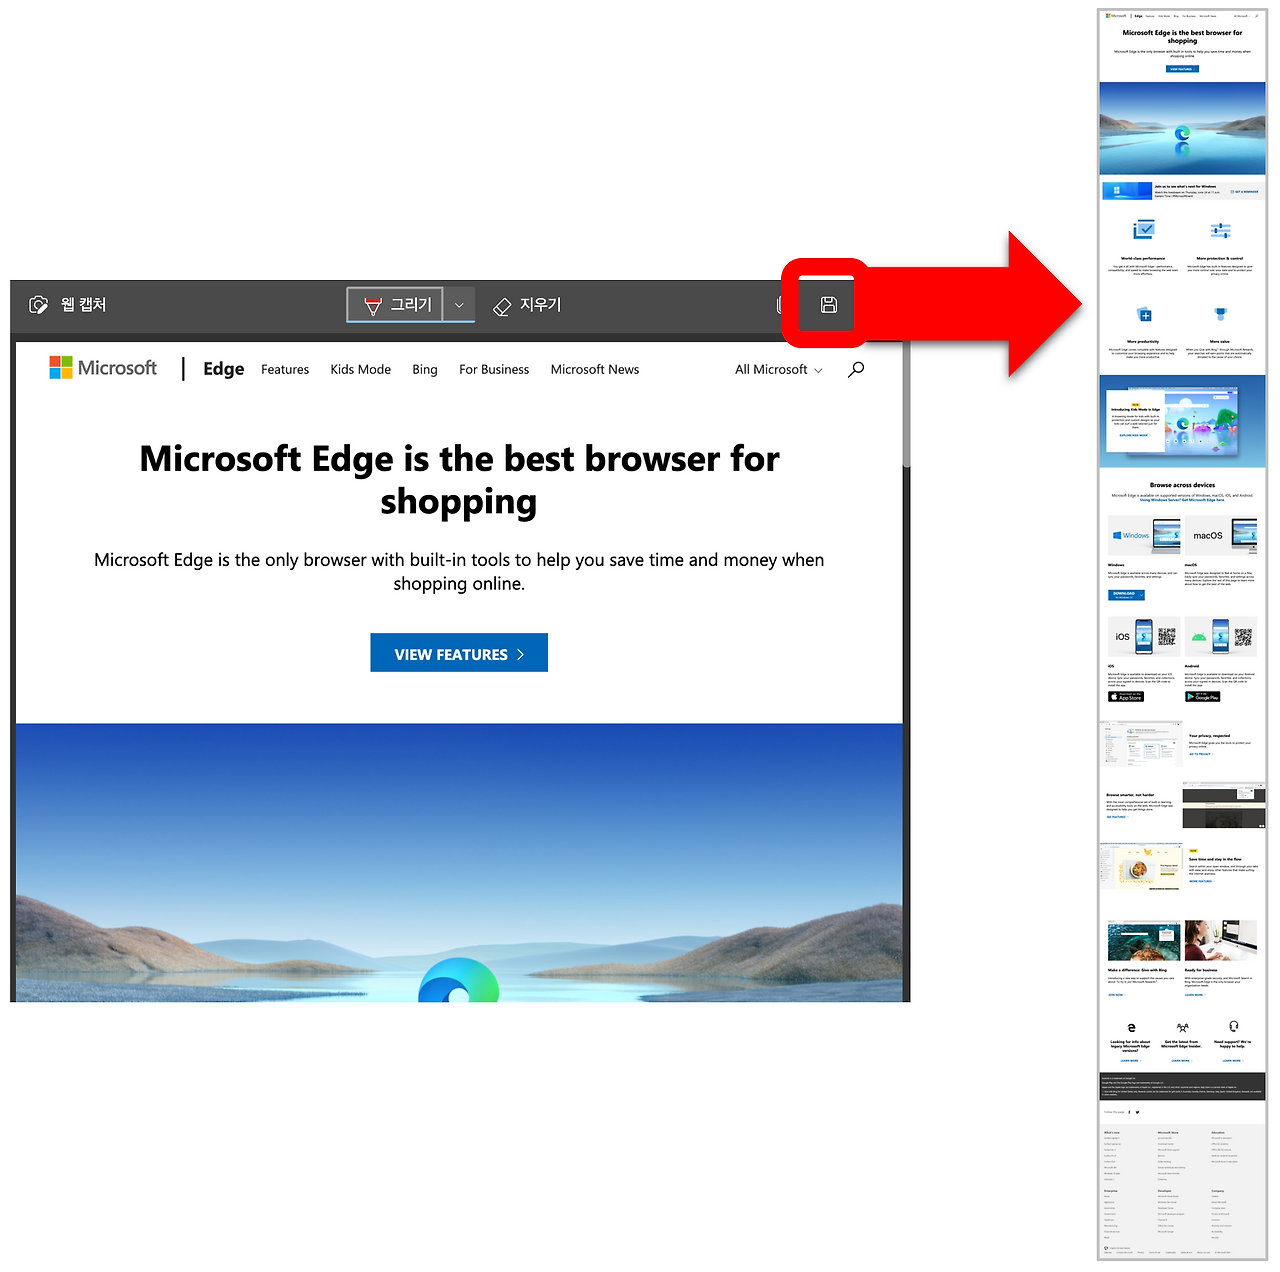The width and height of the screenshot is (1280, 1272).
Task: Click the blue DOWNLOAD button under Windows
Action: coord(1127,595)
